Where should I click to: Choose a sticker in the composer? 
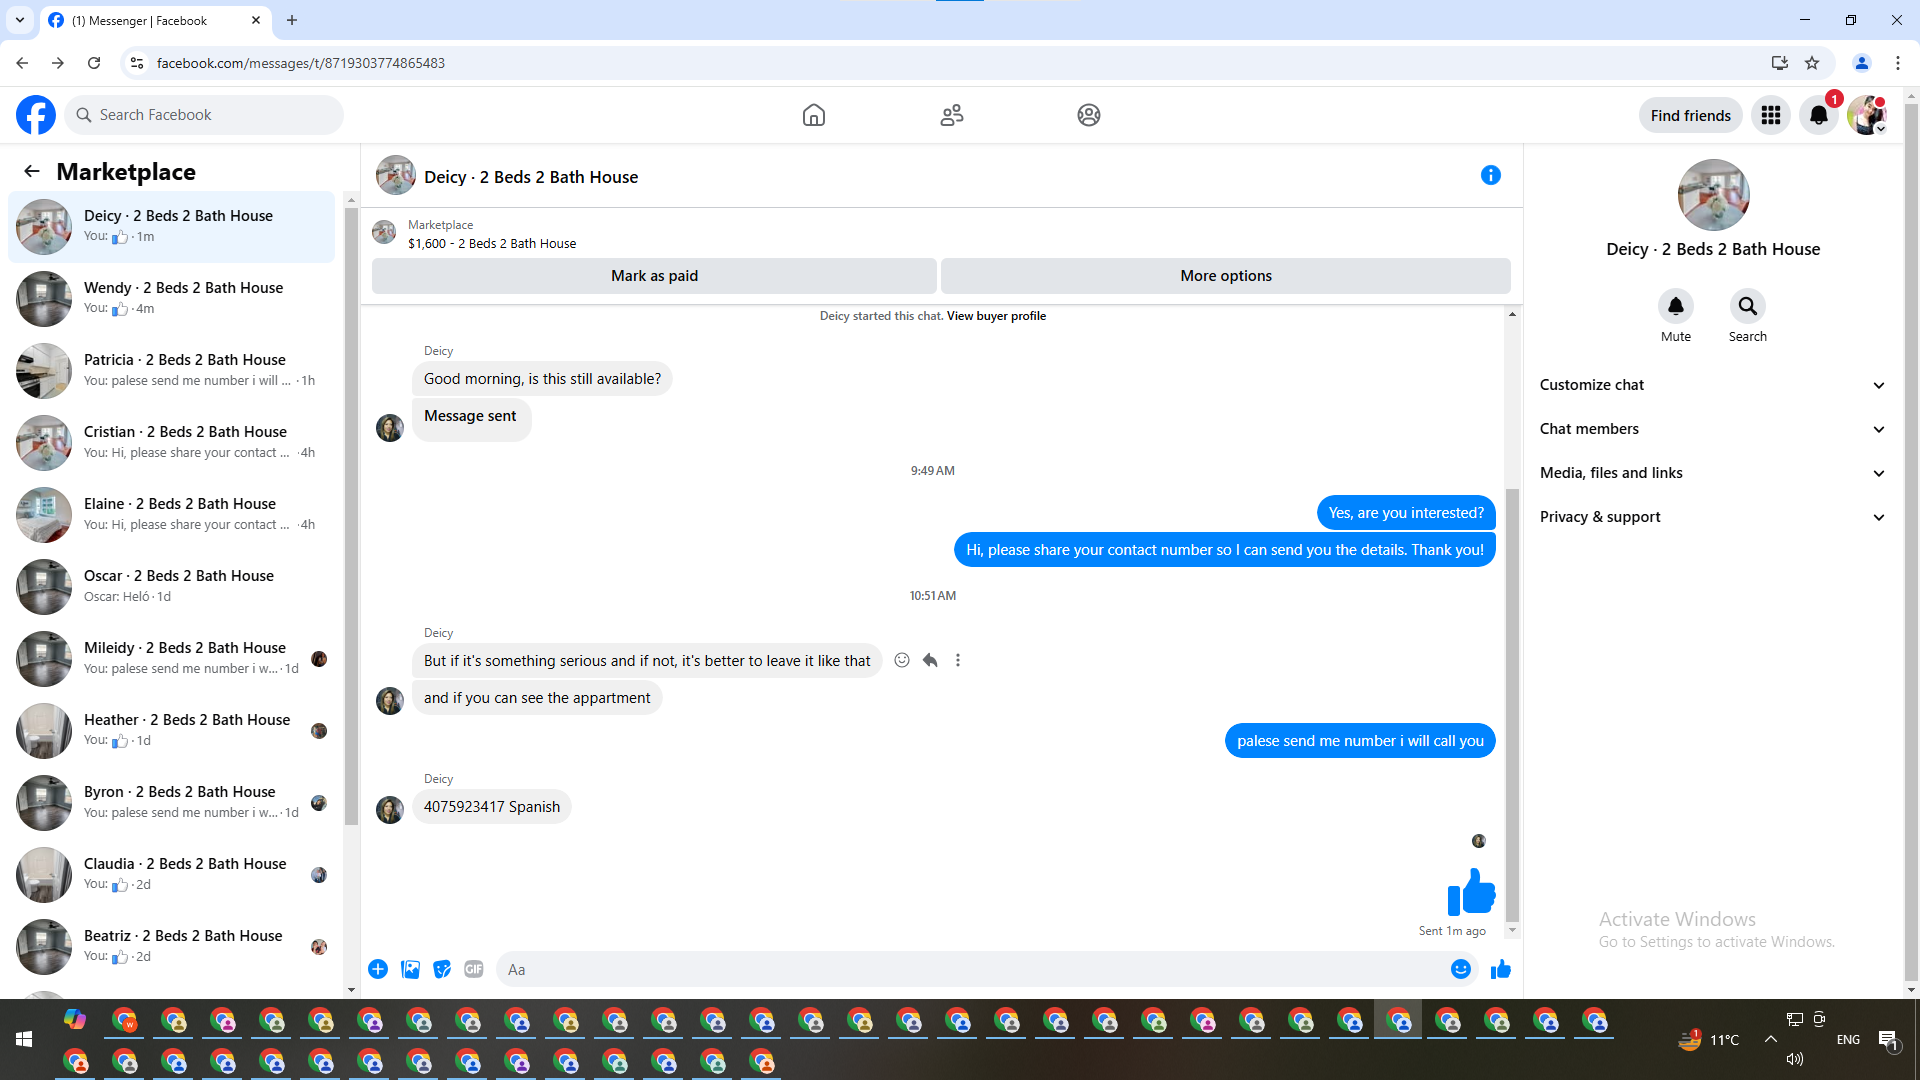pos(442,969)
